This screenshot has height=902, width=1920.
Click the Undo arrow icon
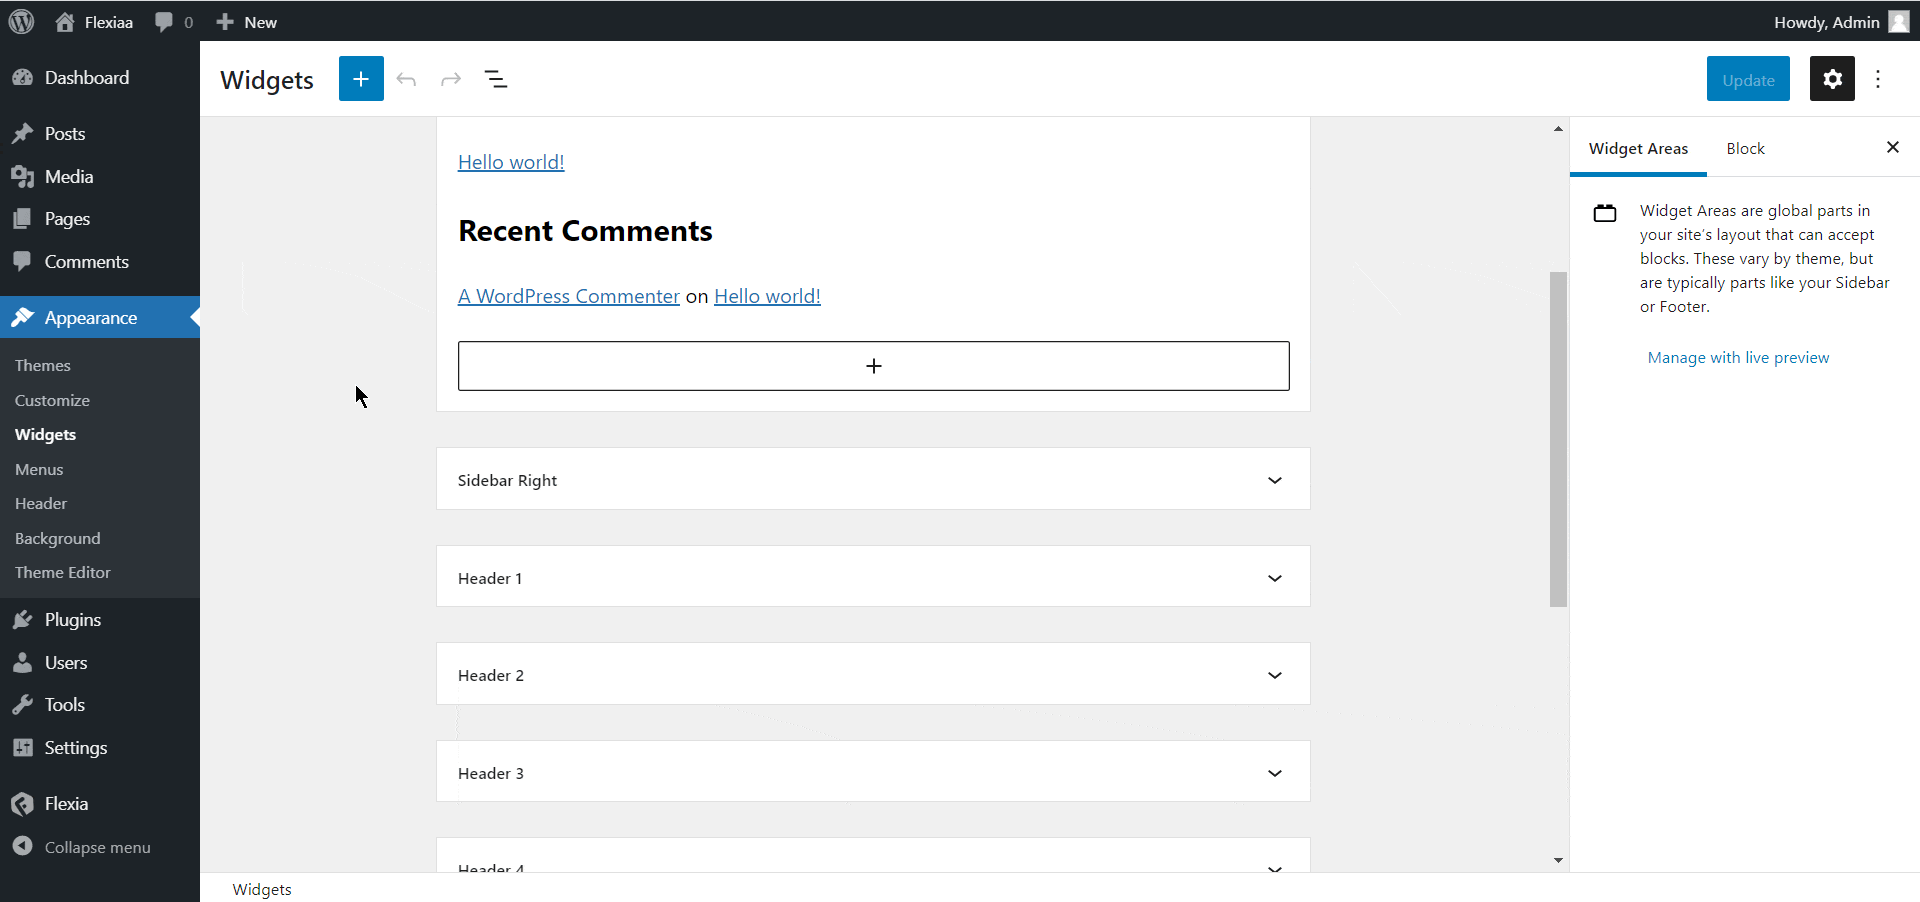click(x=406, y=79)
